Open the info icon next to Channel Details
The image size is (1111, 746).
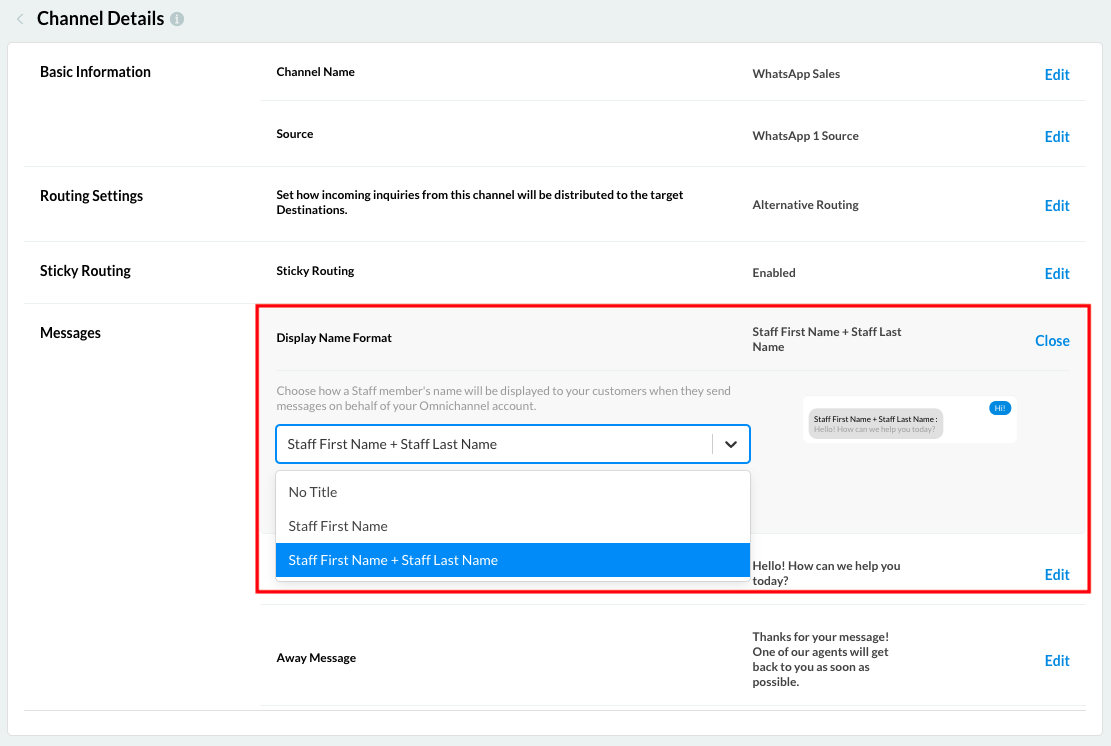pyautogui.click(x=177, y=19)
